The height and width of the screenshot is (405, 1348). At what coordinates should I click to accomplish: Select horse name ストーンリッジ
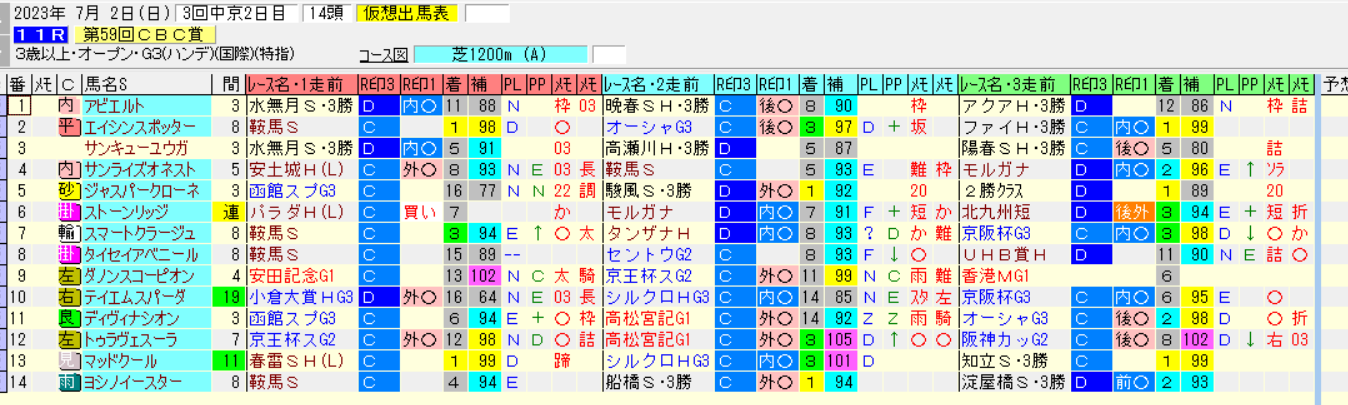point(146,212)
